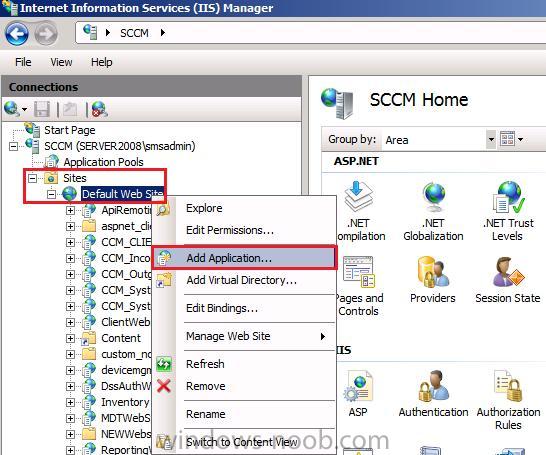Collapse the Sites tree node

coord(32,179)
